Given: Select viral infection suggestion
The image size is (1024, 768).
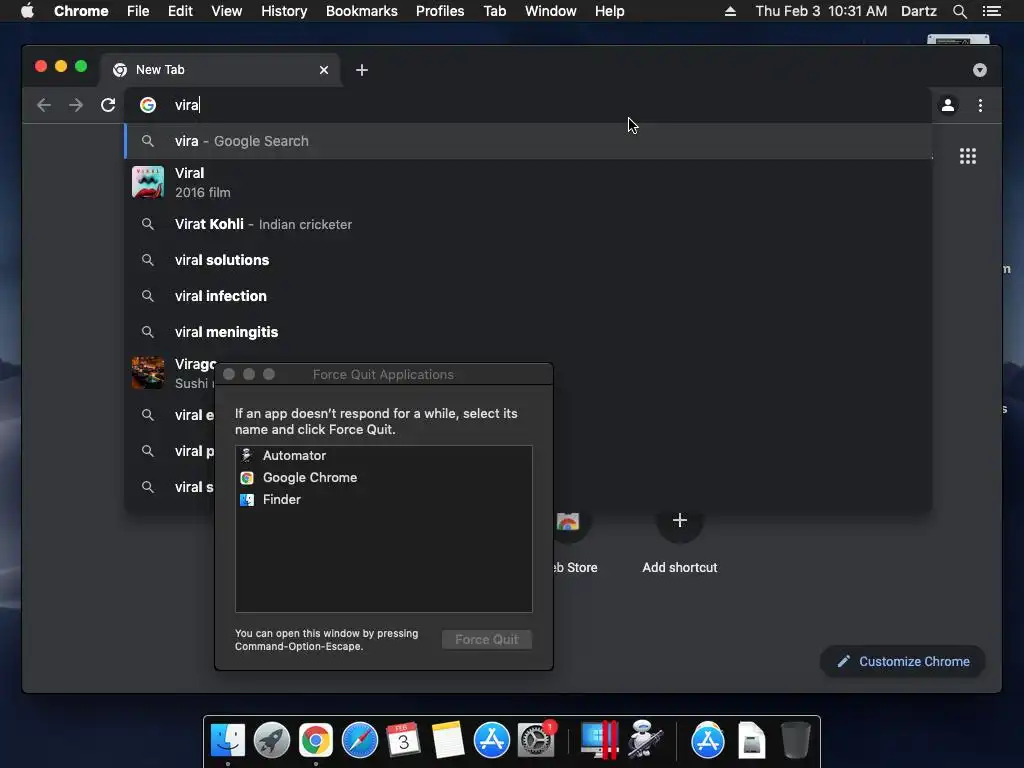Looking at the screenshot, I should (x=528, y=296).
